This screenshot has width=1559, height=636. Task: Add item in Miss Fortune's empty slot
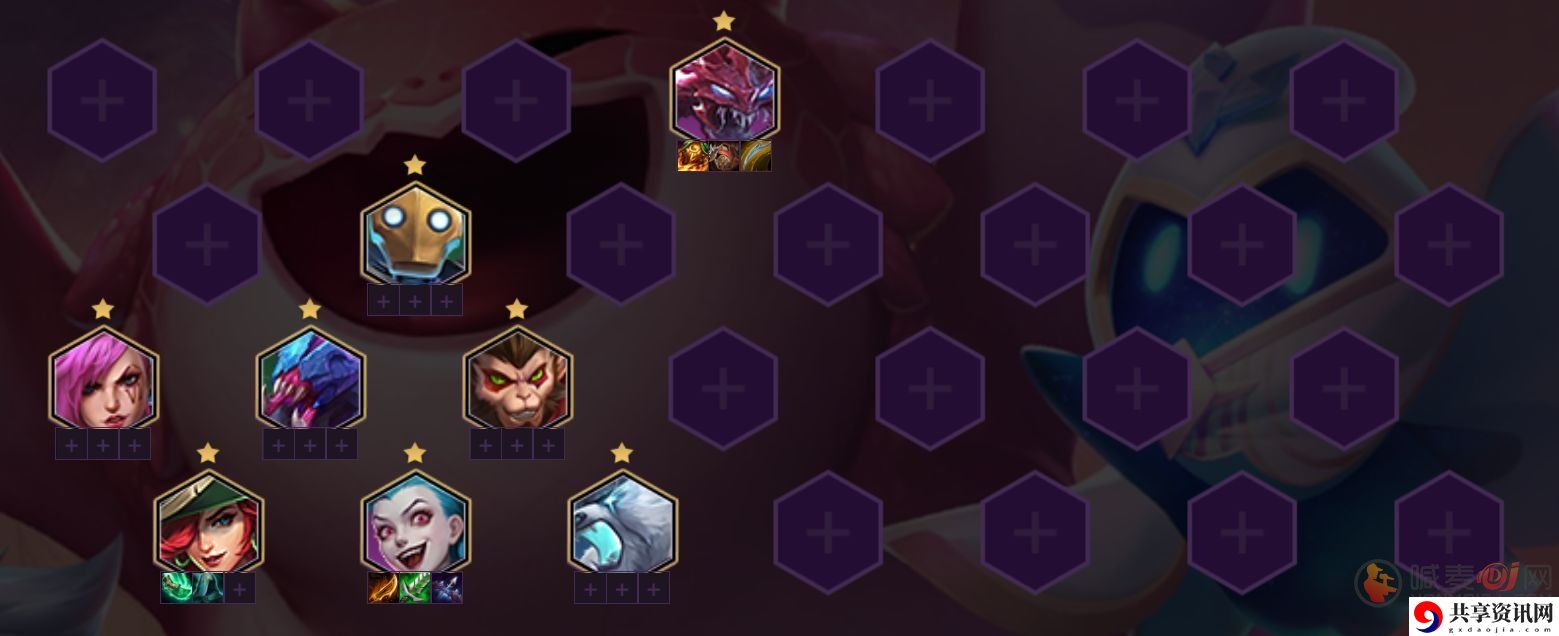(x=239, y=588)
